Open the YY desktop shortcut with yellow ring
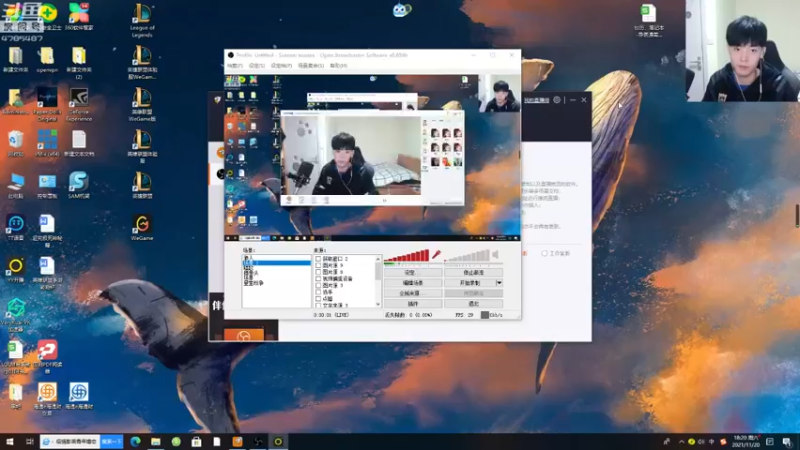Image resolution: width=800 pixels, height=450 pixels. tap(15, 269)
